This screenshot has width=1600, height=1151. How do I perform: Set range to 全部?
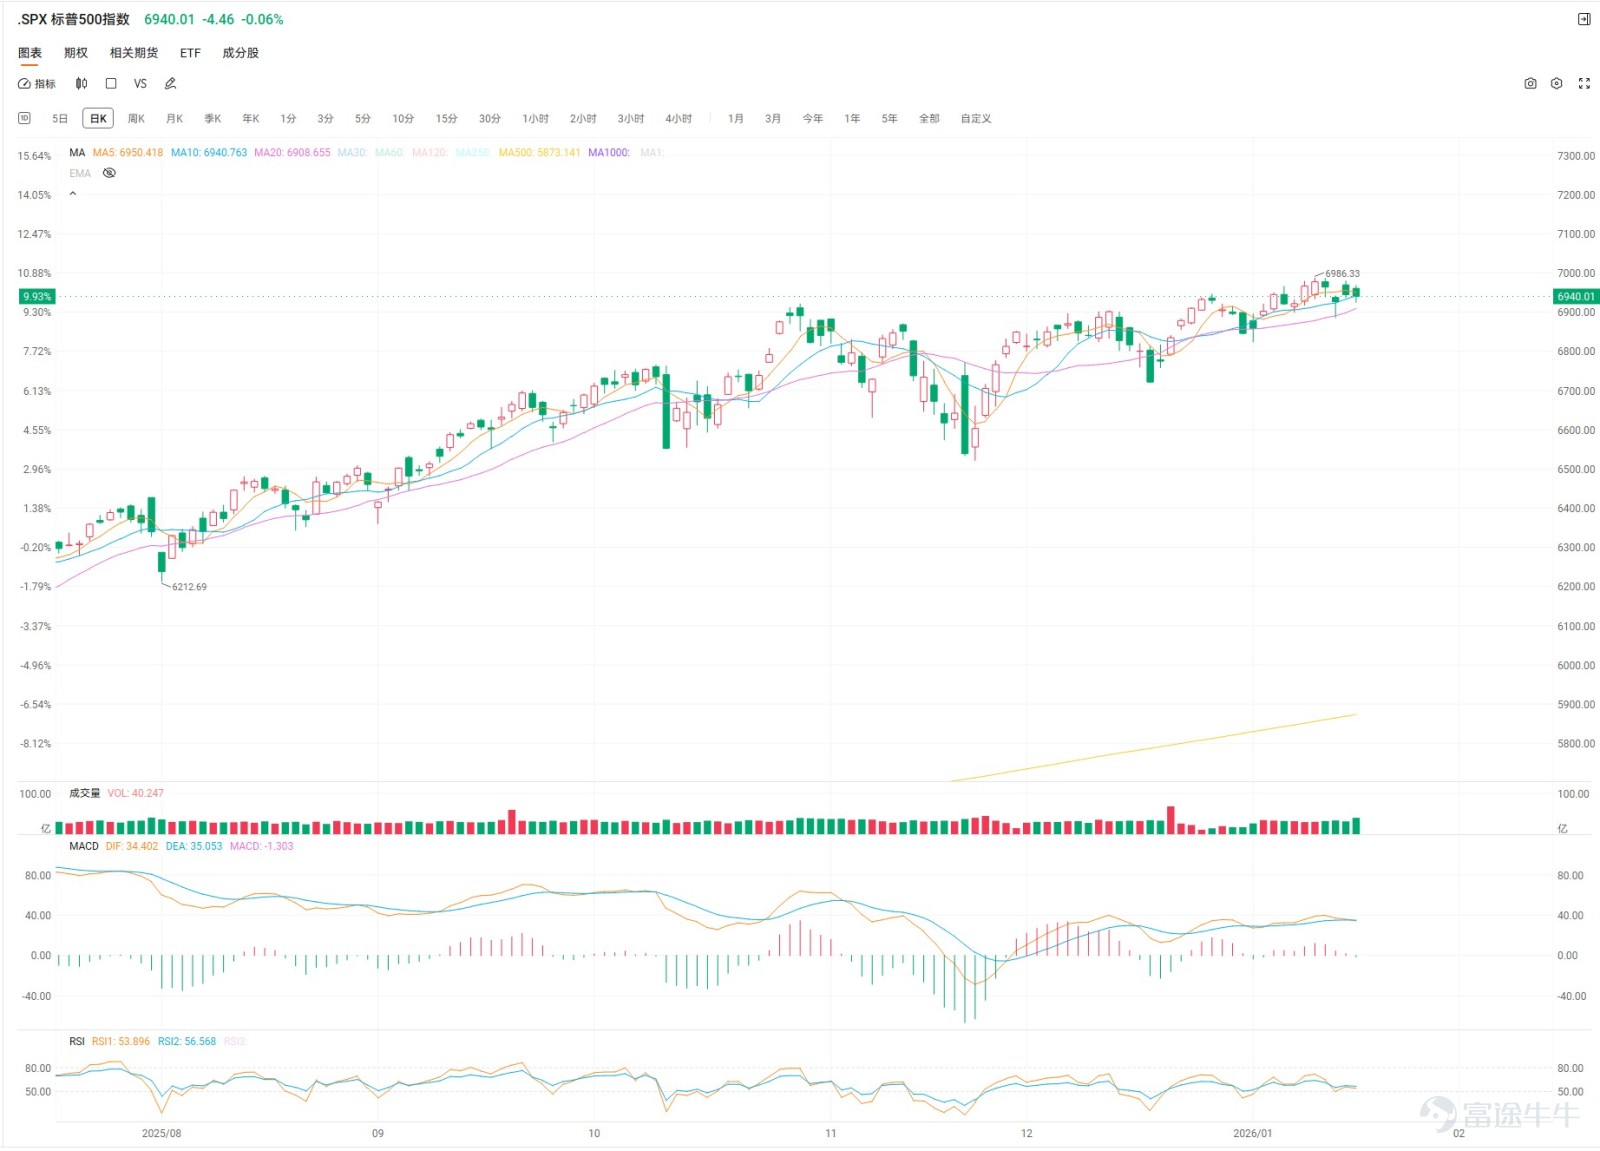pyautogui.click(x=929, y=119)
